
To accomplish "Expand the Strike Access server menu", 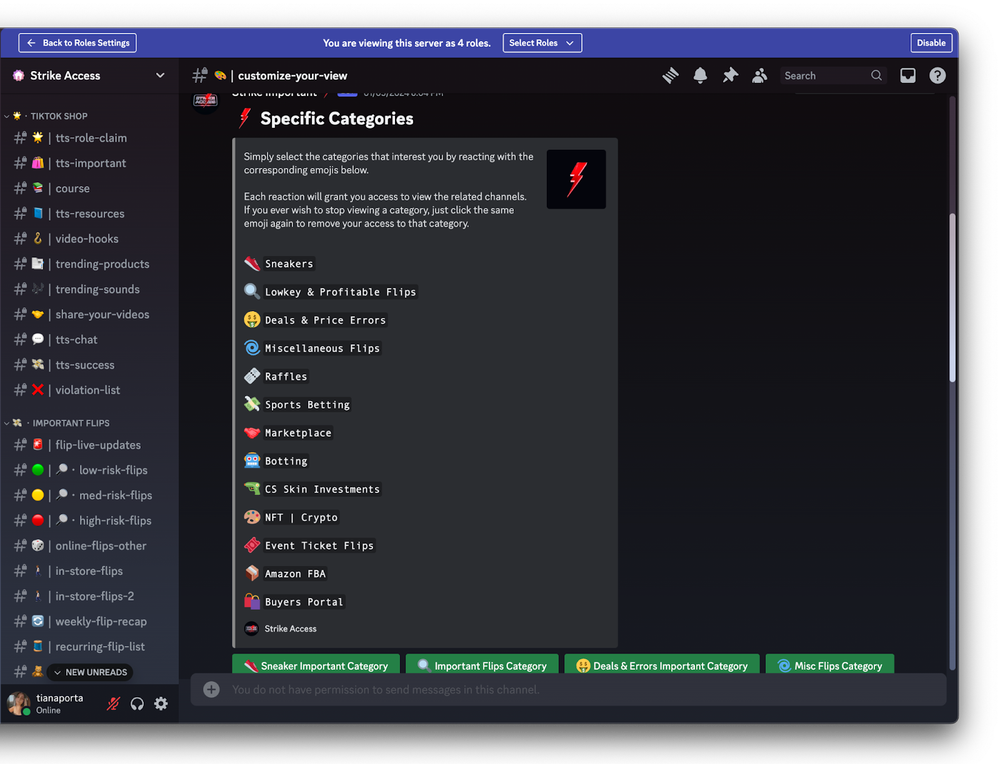I will [160, 76].
